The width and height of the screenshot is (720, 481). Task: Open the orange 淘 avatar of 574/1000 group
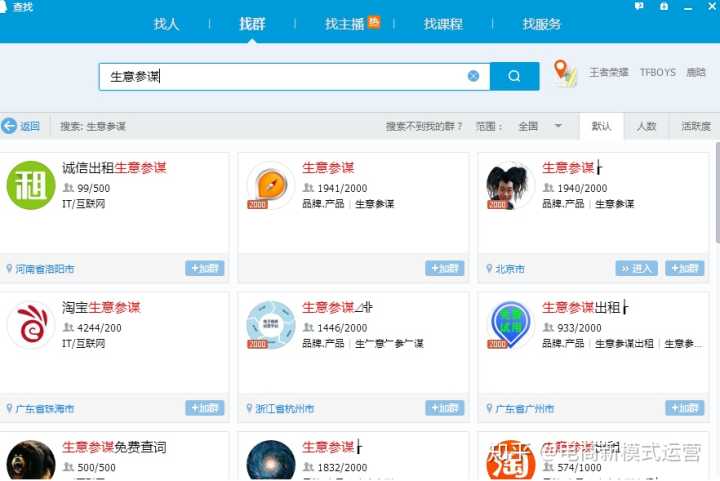pyautogui.click(x=511, y=460)
